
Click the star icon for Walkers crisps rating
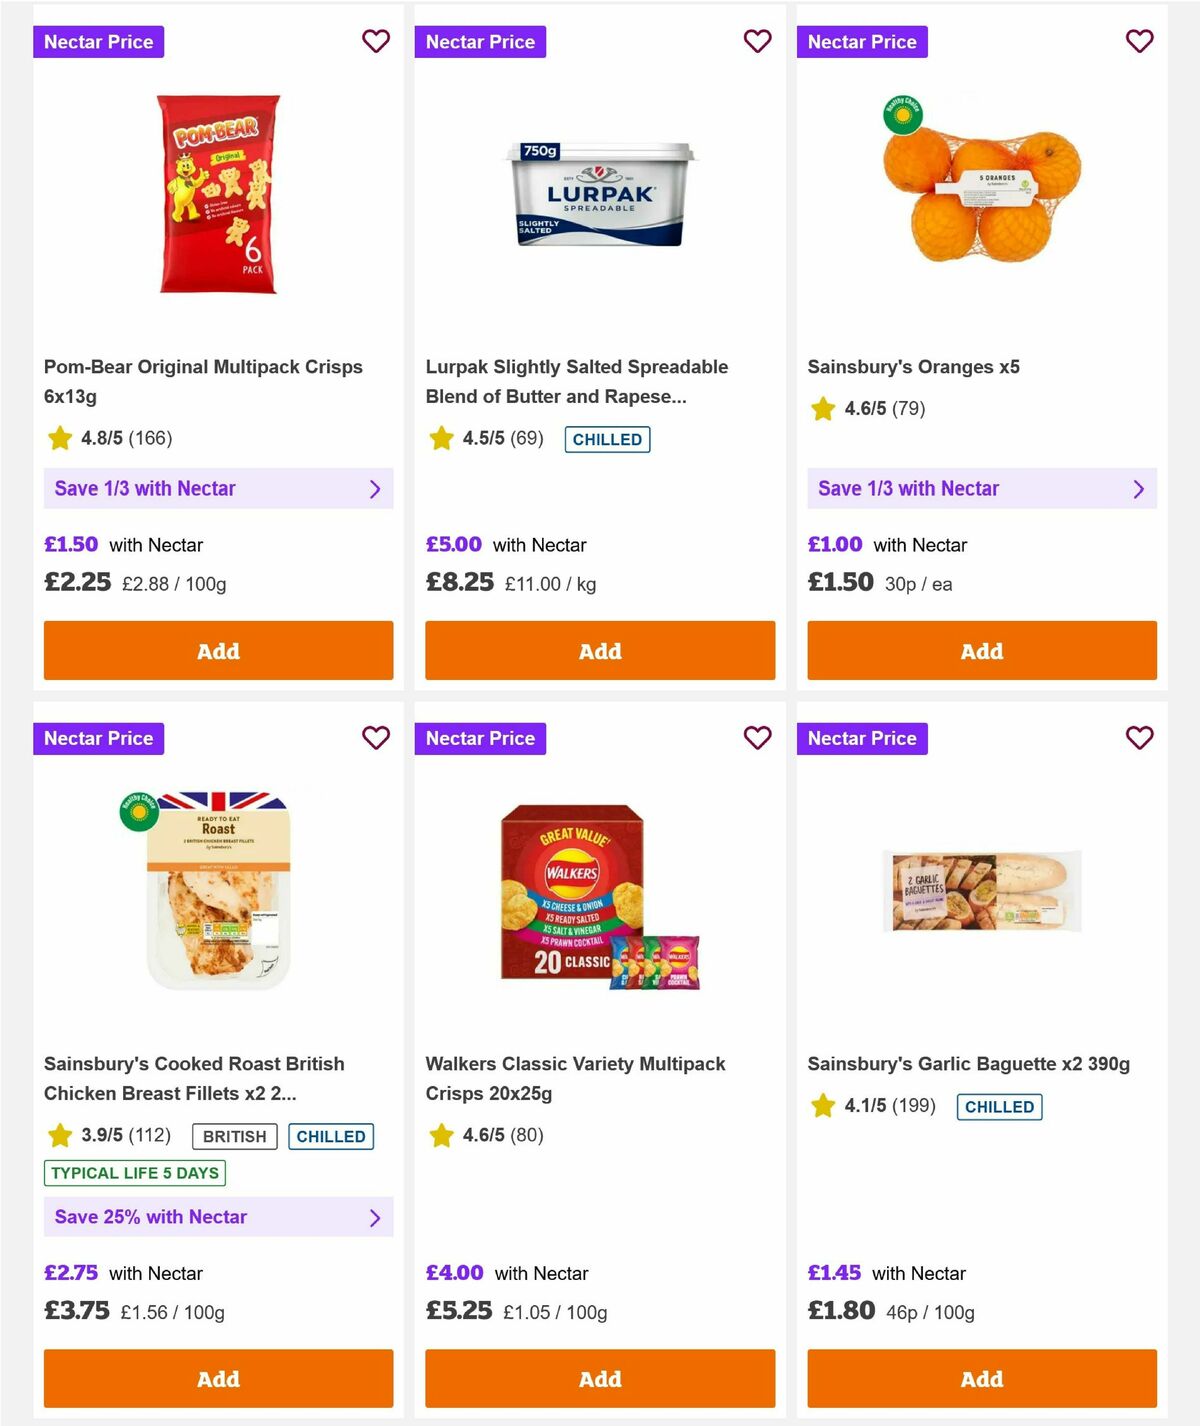click(x=441, y=1135)
